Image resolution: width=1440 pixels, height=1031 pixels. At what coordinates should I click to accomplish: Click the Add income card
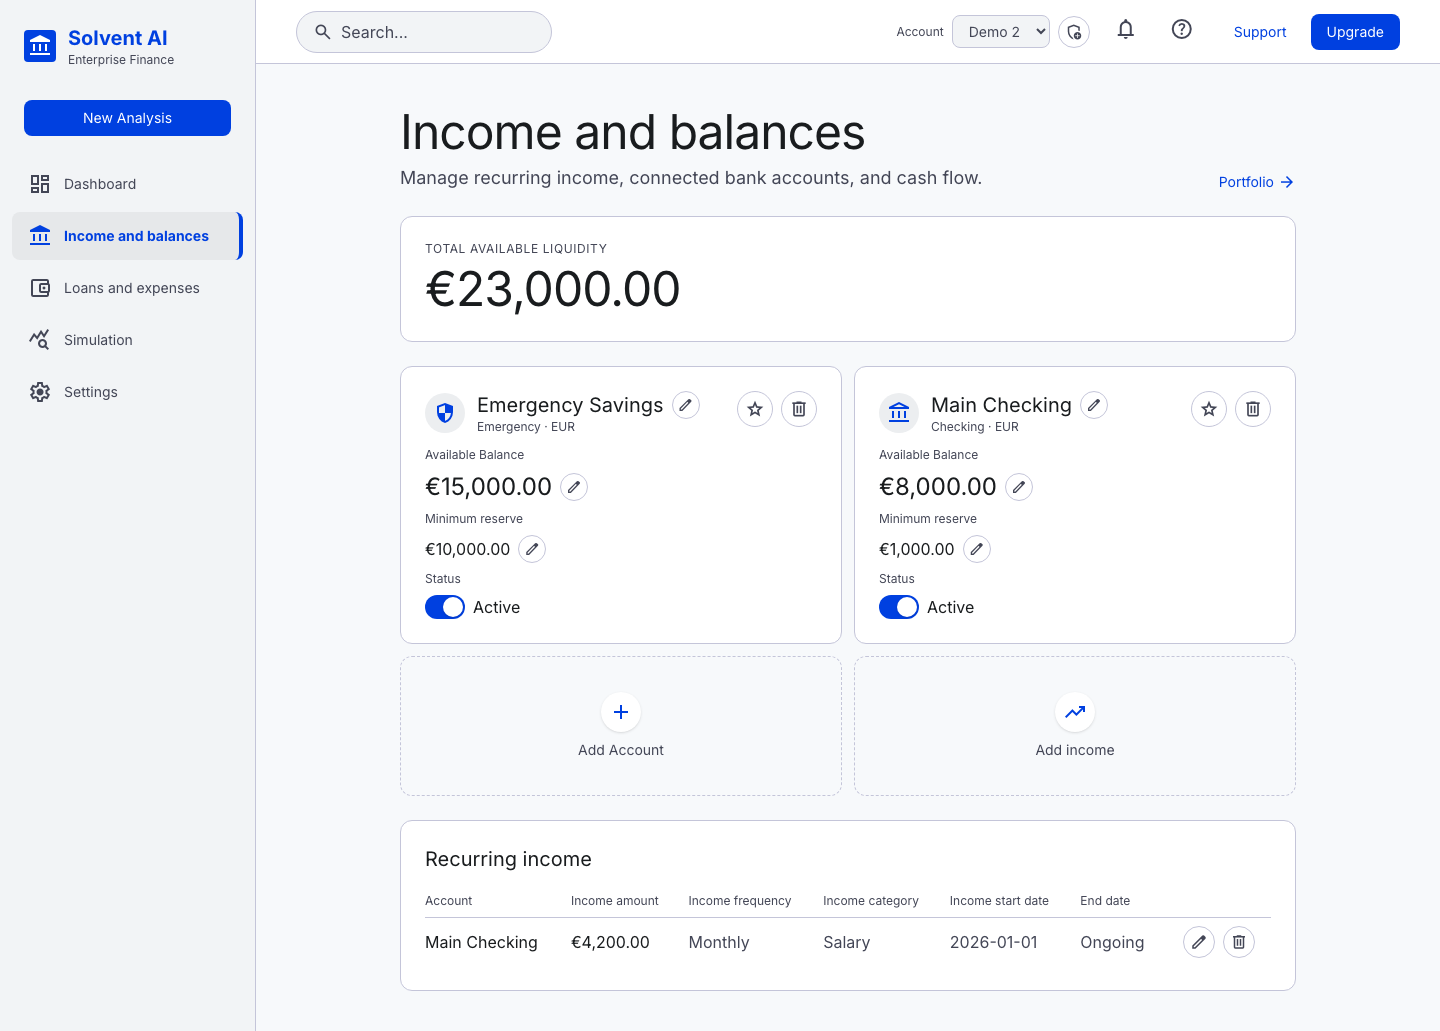(x=1075, y=726)
